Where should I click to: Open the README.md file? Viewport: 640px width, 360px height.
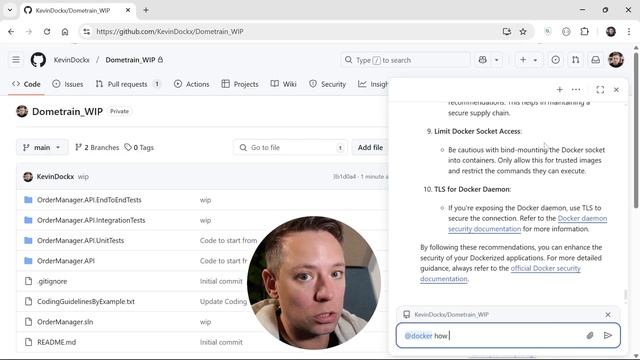pos(56,342)
